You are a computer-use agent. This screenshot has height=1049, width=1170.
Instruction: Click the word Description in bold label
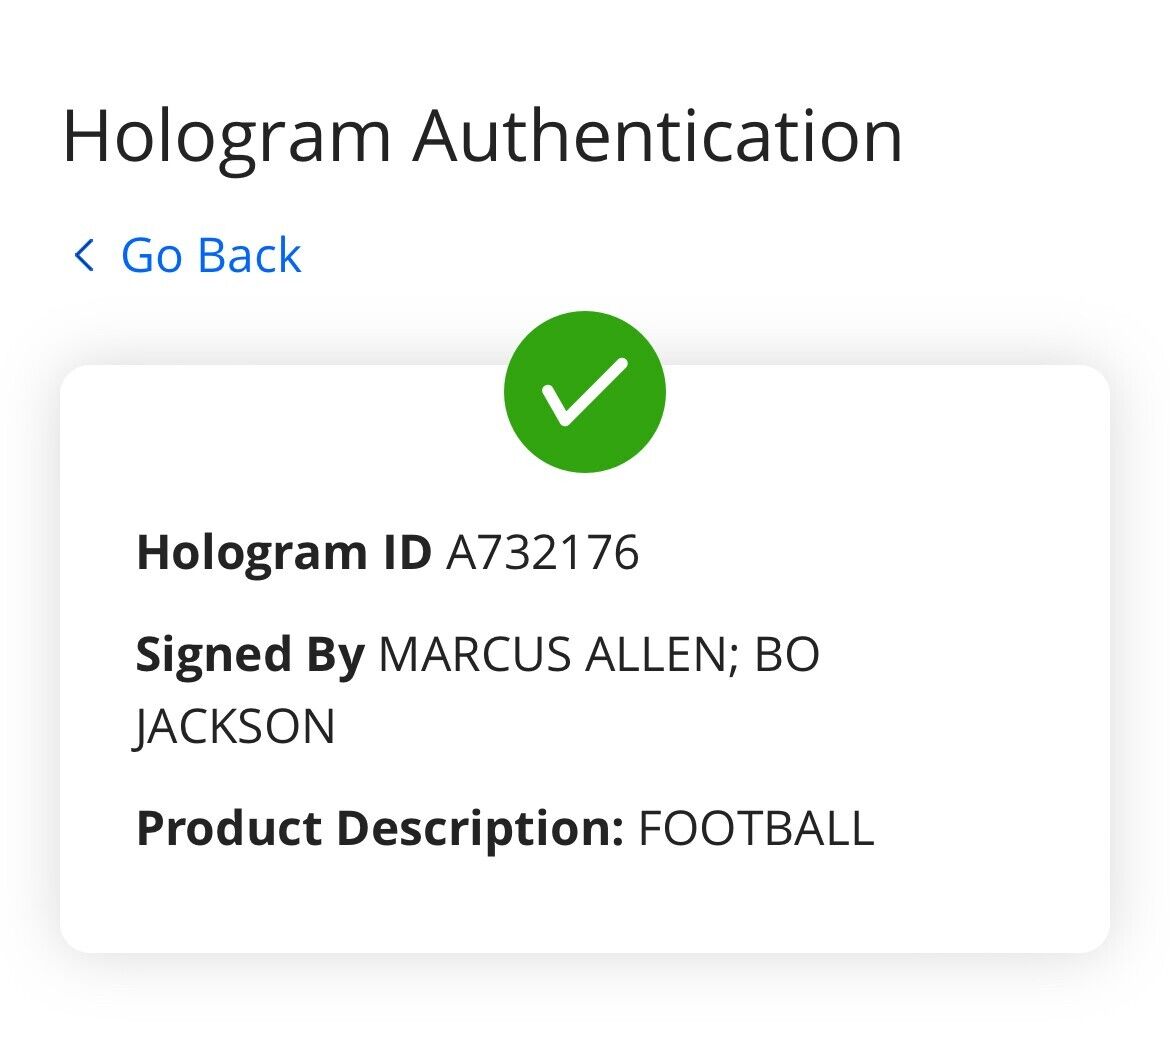point(480,829)
